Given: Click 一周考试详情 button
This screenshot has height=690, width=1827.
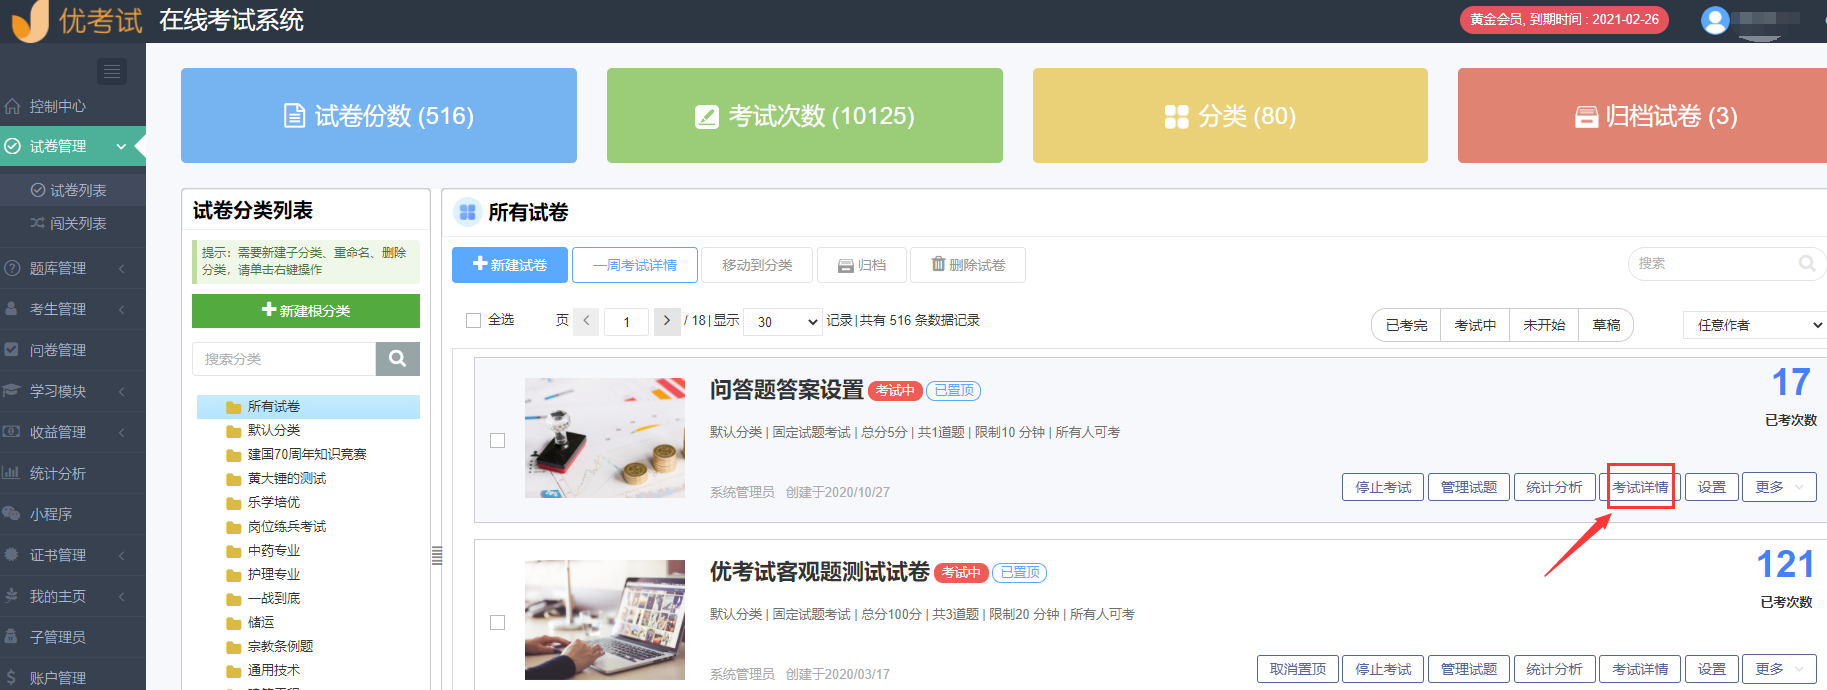Looking at the screenshot, I should point(635,265).
